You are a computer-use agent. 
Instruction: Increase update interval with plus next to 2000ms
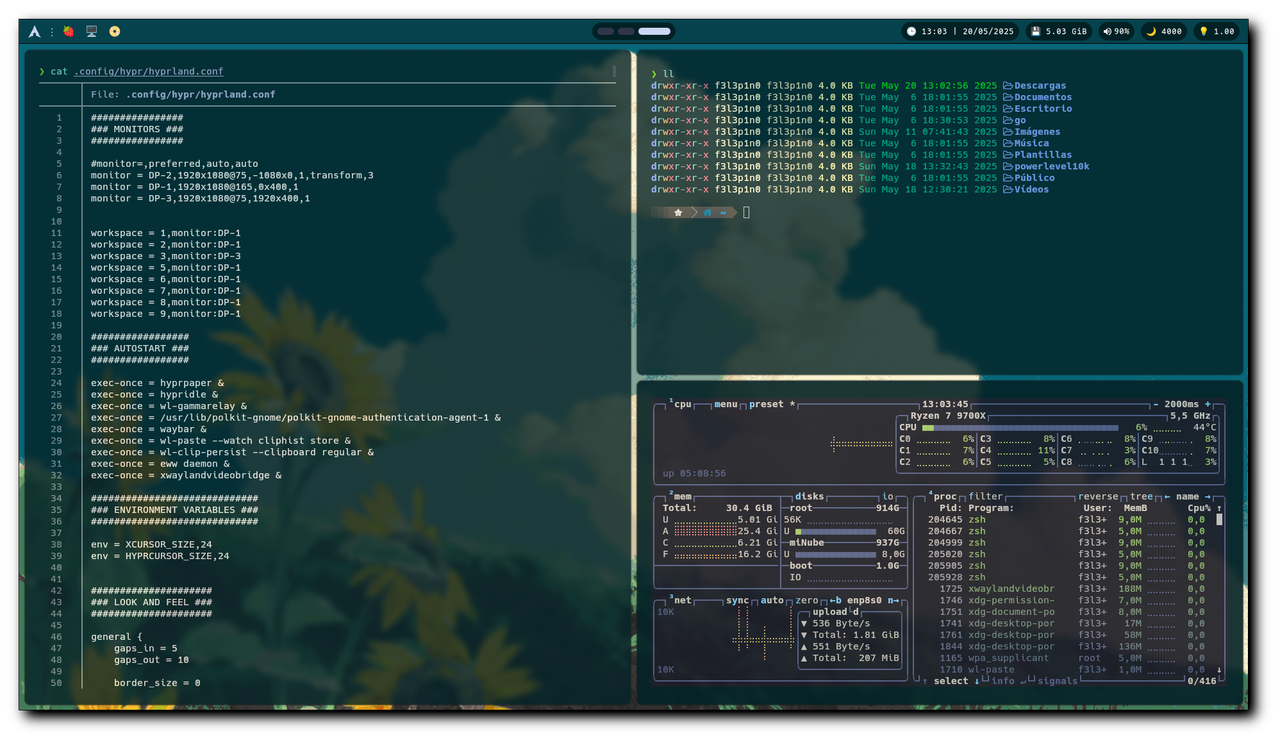tap(1208, 404)
